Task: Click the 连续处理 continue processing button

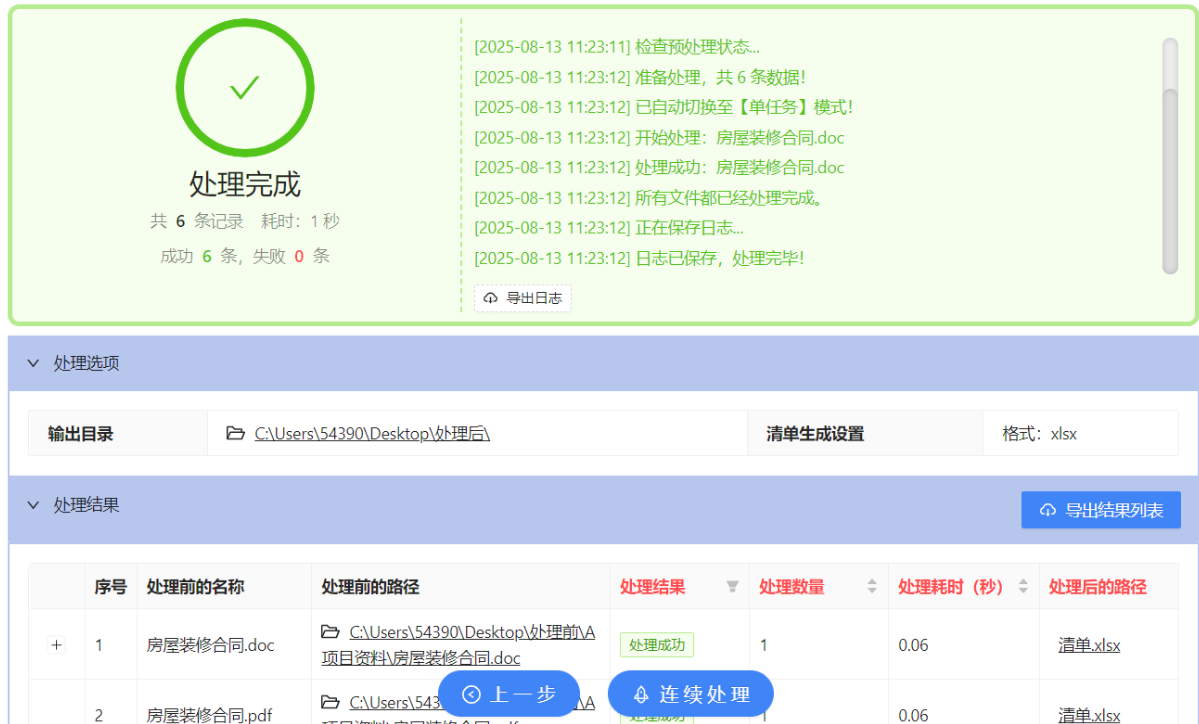Action: click(x=691, y=694)
